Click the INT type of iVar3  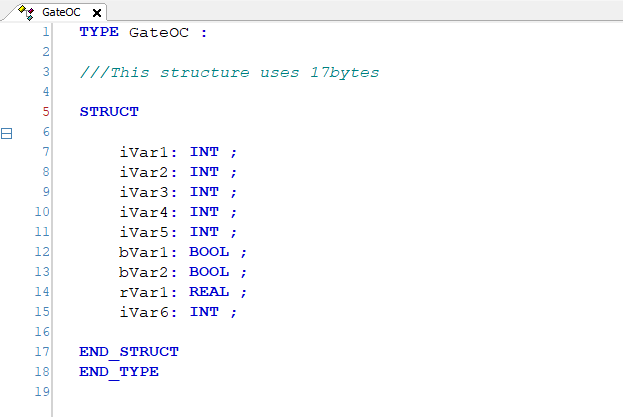click(x=204, y=192)
